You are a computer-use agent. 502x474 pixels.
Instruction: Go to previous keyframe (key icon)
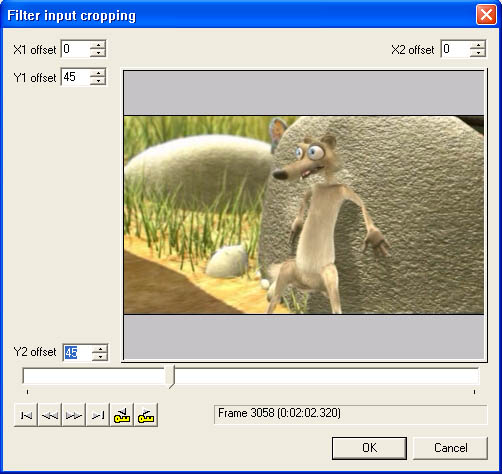point(122,415)
